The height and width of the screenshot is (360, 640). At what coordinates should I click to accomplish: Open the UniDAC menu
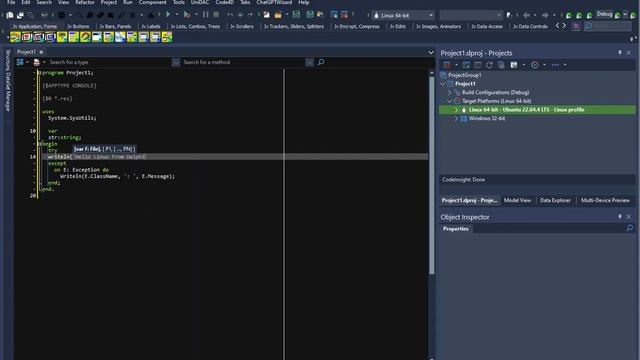(200, 2)
